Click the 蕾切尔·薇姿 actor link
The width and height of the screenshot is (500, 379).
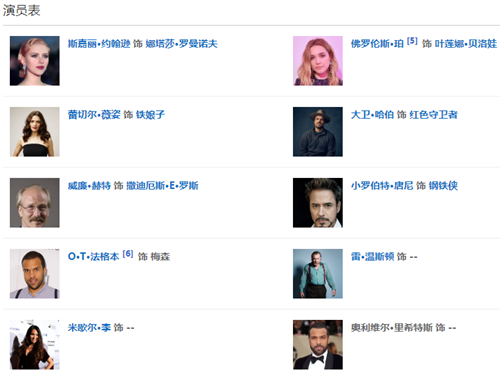94,115
